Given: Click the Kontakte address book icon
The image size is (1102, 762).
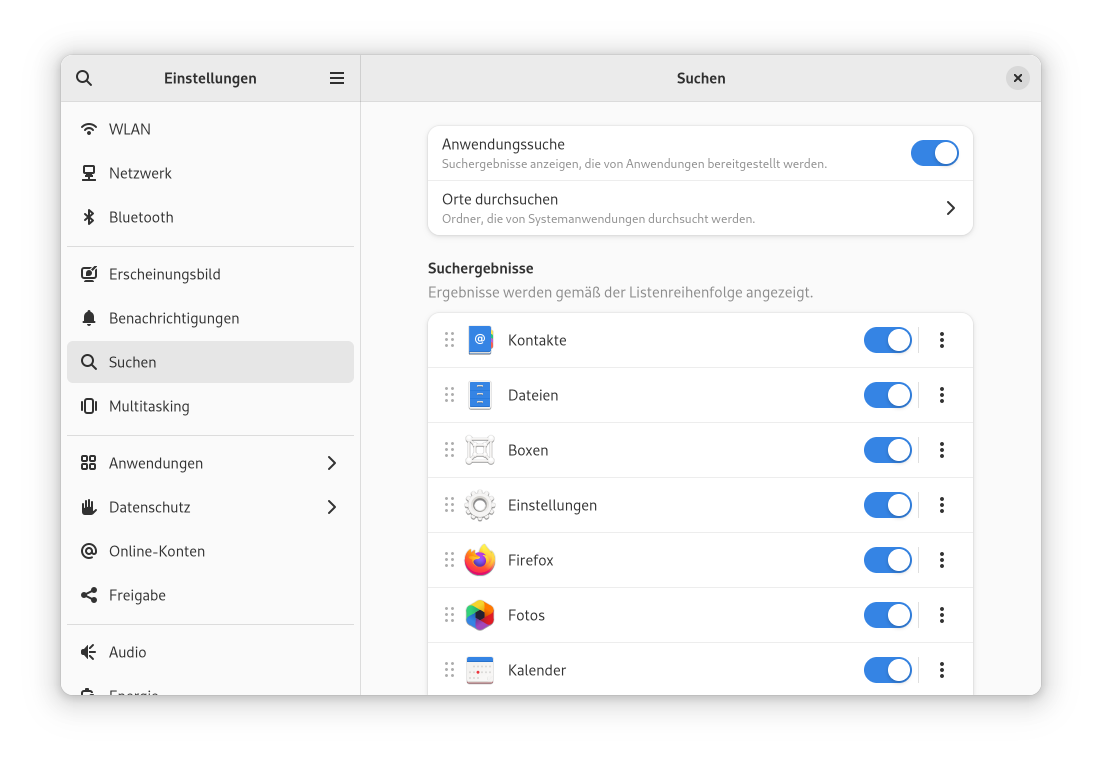Looking at the screenshot, I should [x=480, y=340].
